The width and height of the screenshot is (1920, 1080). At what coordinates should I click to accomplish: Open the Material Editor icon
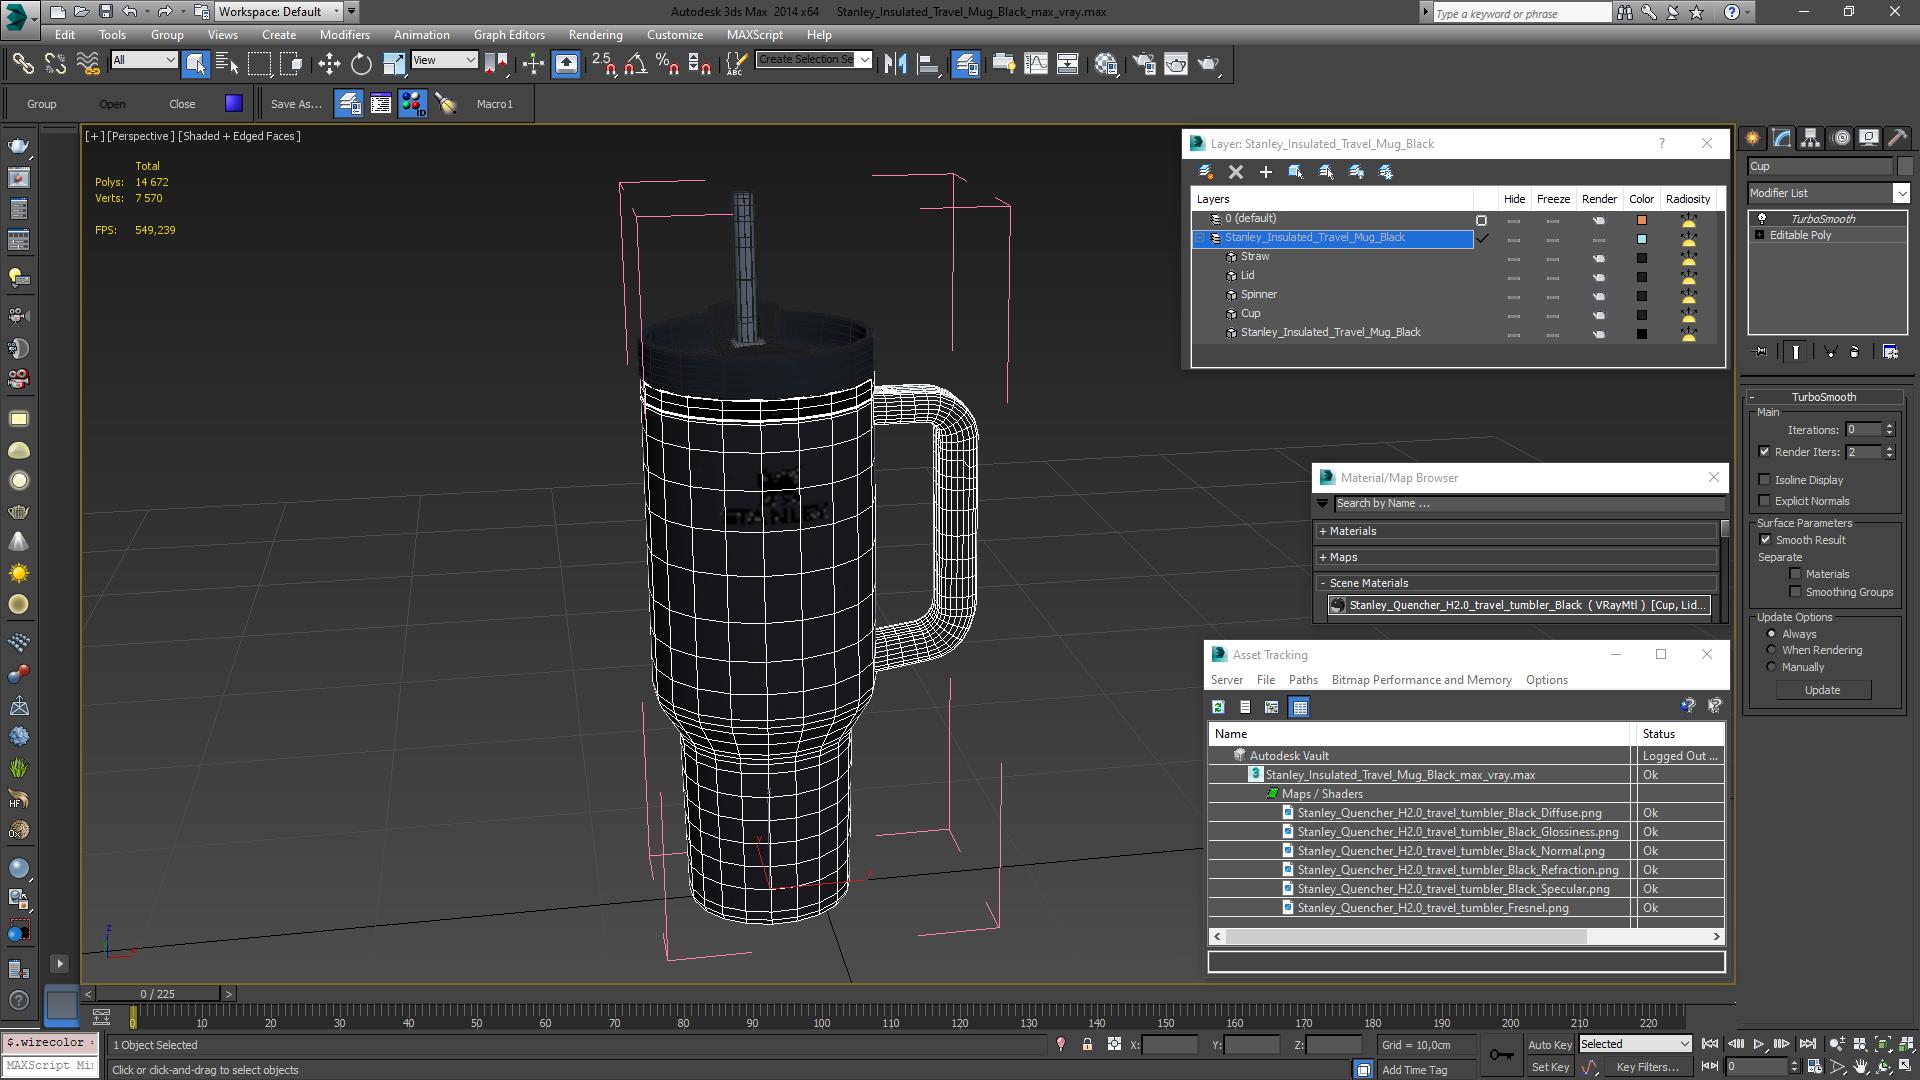[1106, 64]
